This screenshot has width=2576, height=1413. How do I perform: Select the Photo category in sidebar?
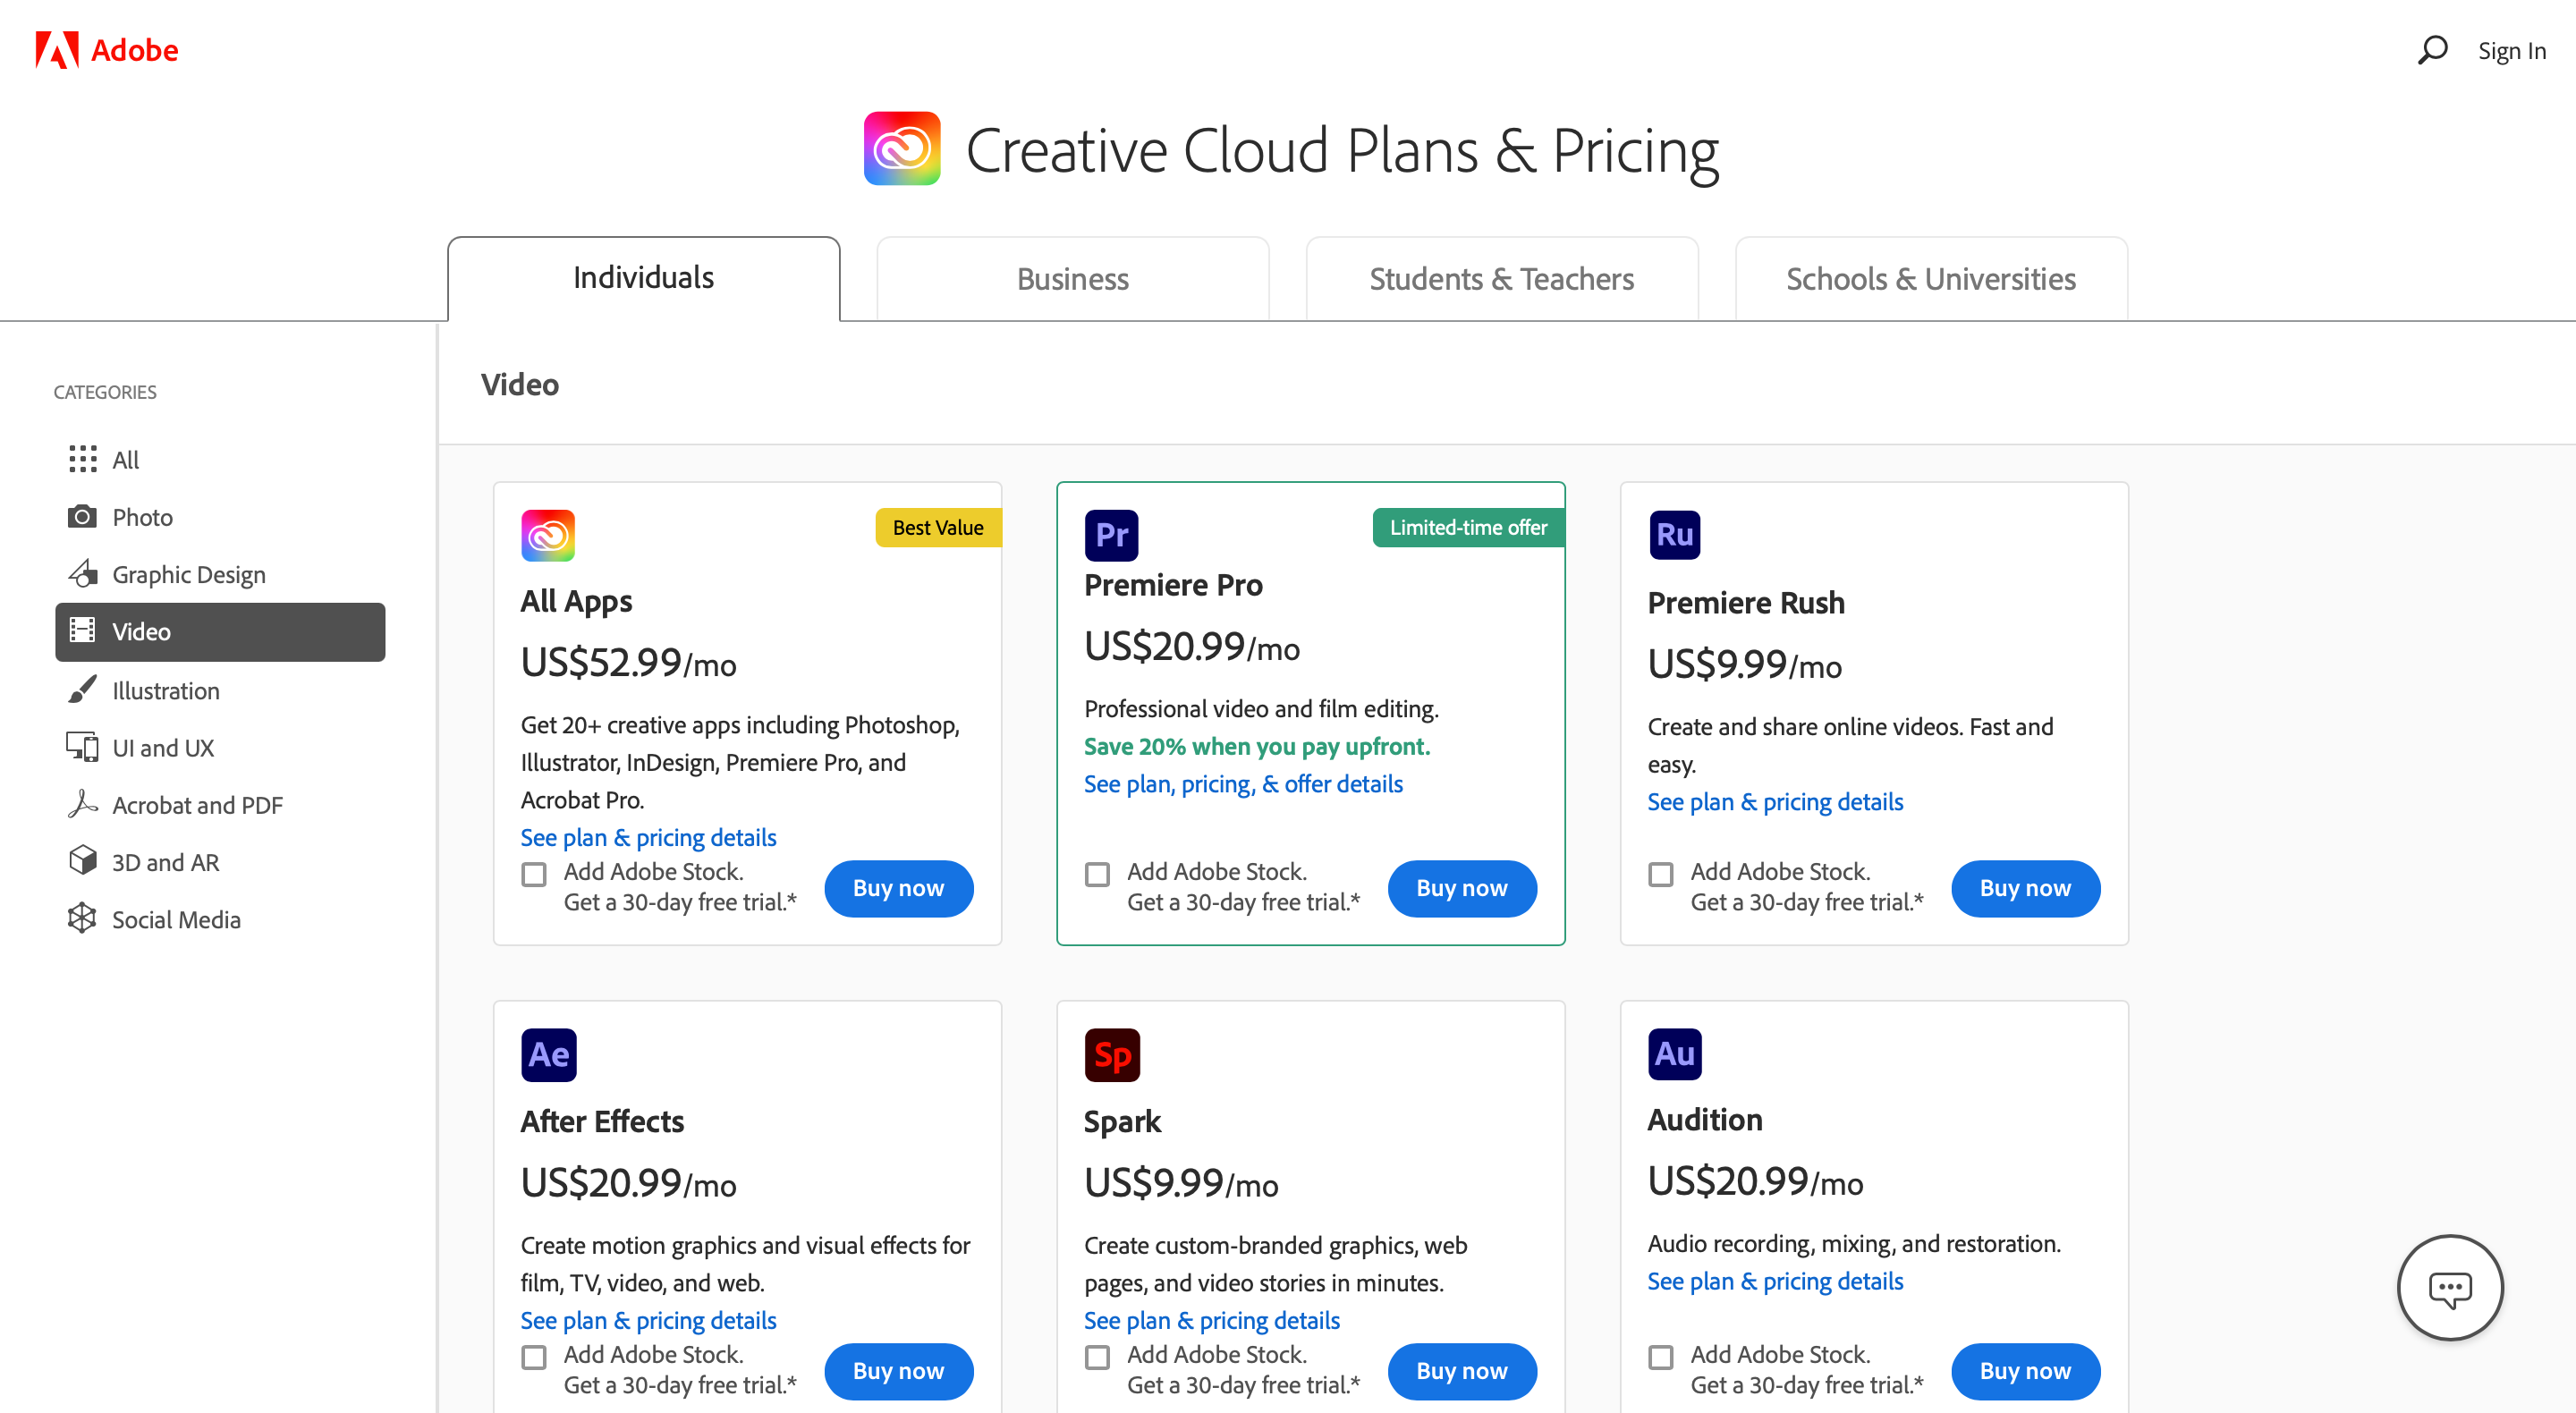tap(142, 517)
